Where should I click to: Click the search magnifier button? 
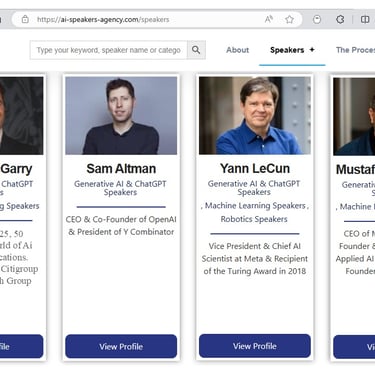point(196,50)
